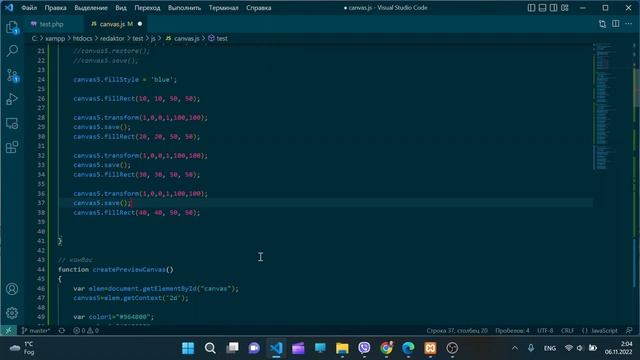The width and height of the screenshot is (640, 360).
Task: Change end of line sequence CRLF
Action: tap(567, 331)
